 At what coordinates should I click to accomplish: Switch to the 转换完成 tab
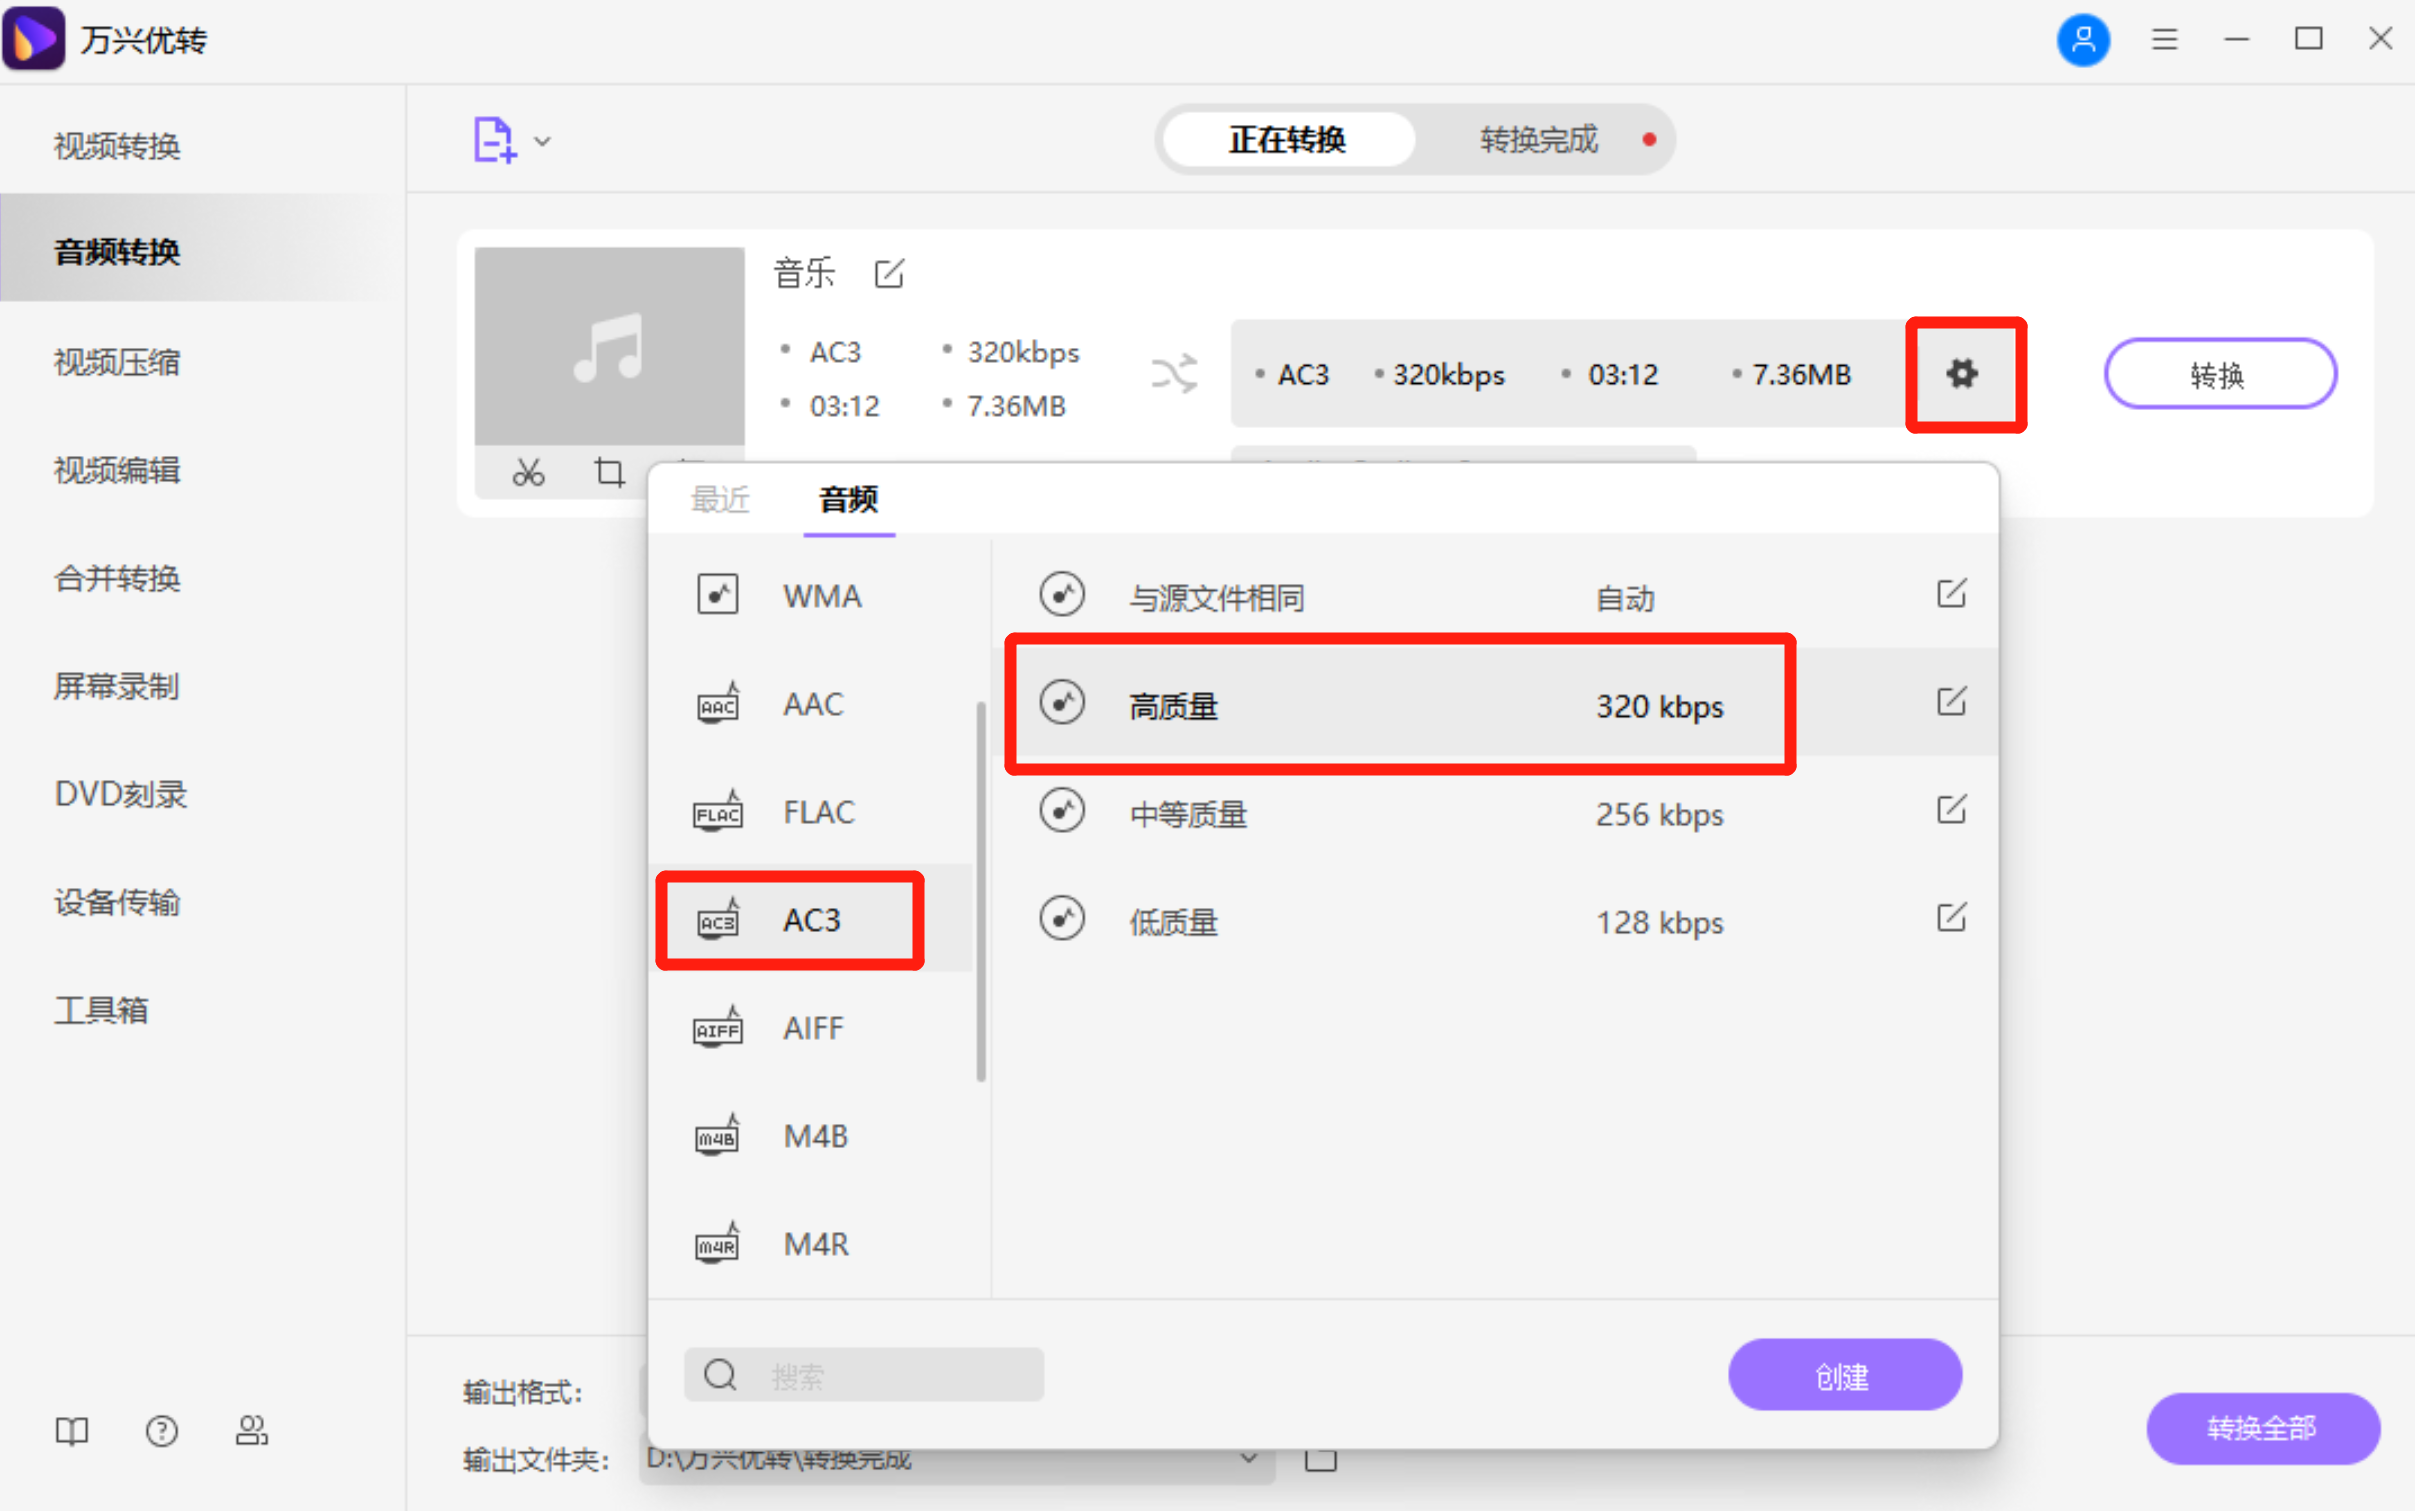pyautogui.click(x=1537, y=139)
